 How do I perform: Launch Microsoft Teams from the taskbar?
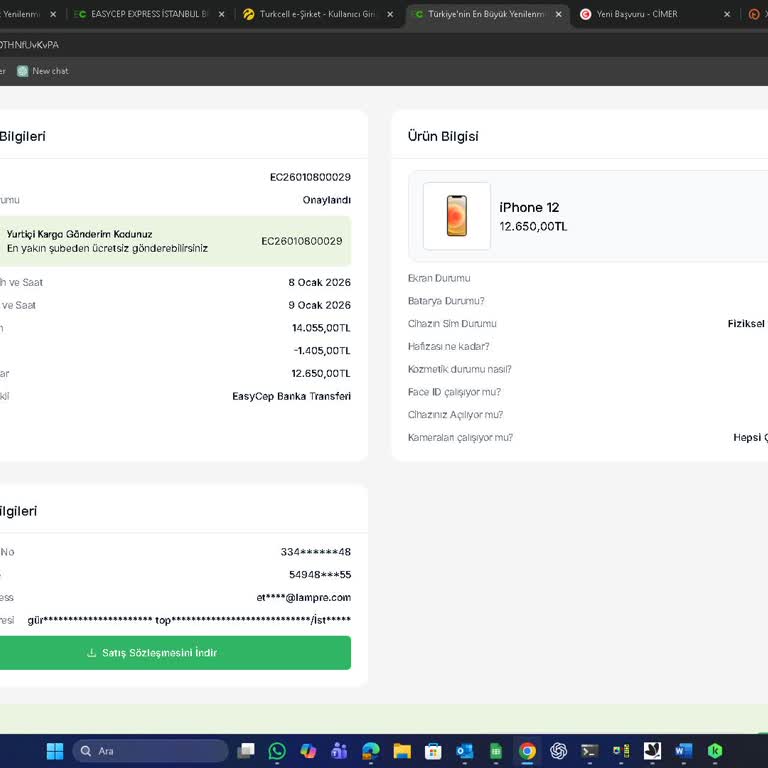coord(339,751)
